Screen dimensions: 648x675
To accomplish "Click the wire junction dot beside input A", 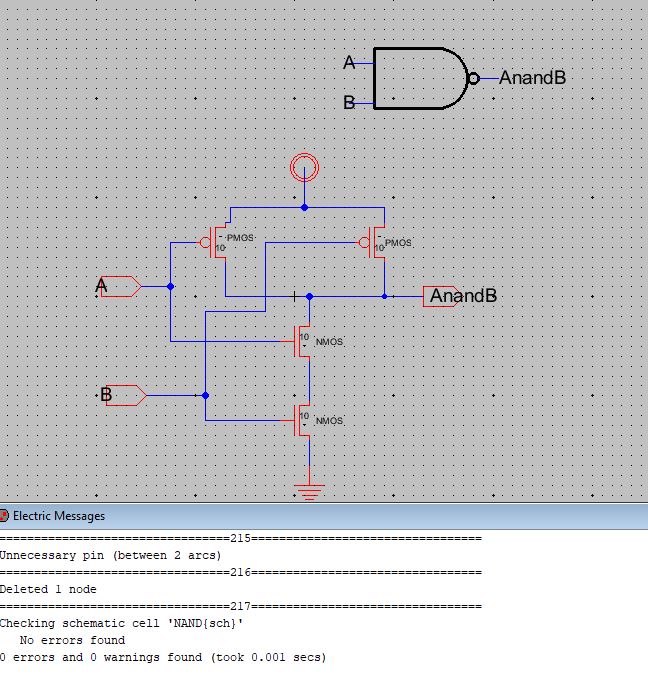I will click(170, 286).
